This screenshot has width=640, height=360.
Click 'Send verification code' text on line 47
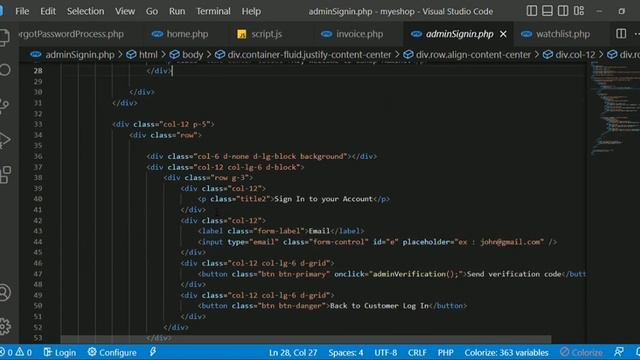[514, 274]
